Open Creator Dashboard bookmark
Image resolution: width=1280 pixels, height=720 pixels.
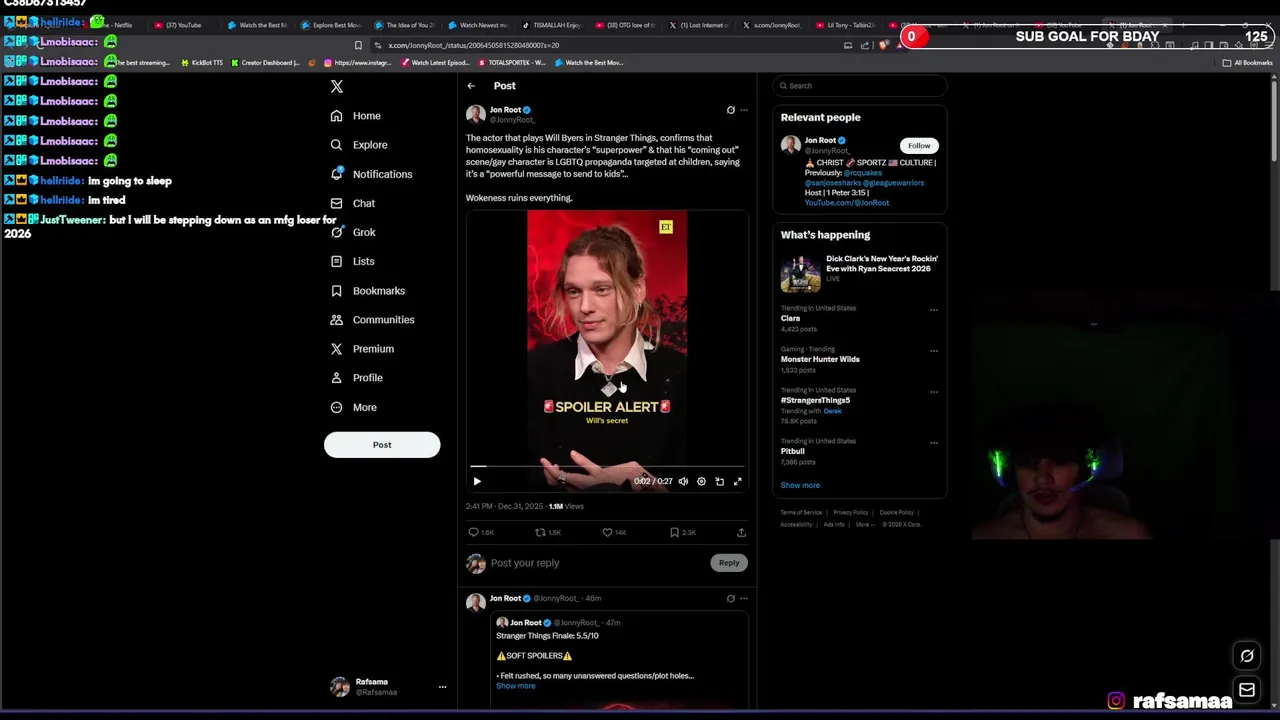[x=265, y=63]
